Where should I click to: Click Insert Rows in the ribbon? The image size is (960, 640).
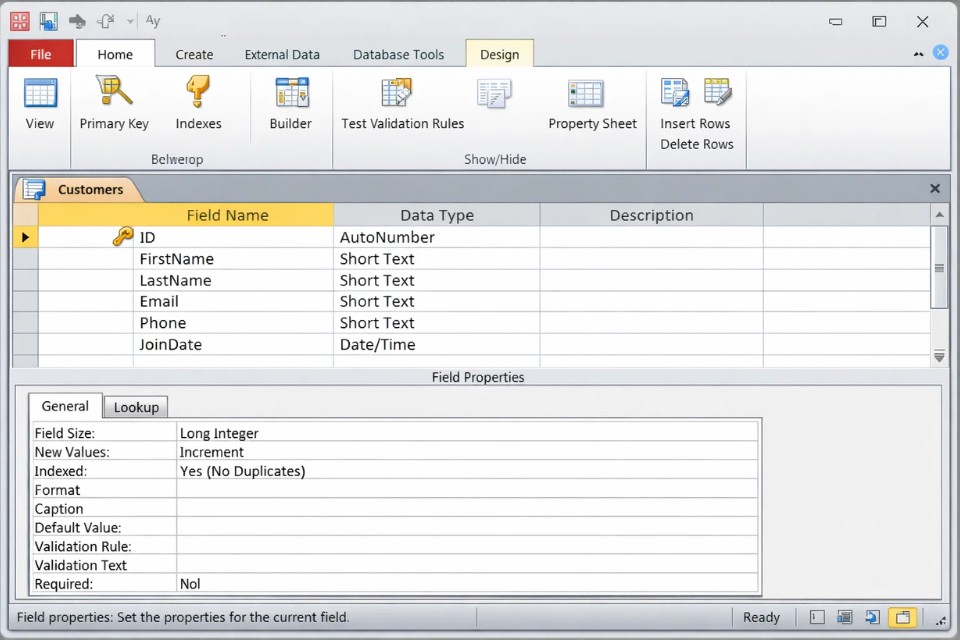695,124
